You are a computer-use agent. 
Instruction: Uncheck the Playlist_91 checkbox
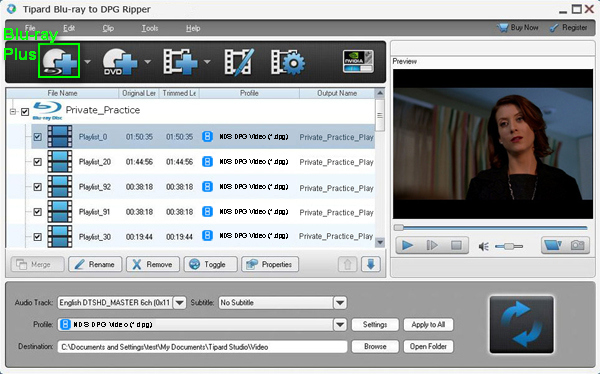[x=38, y=212]
